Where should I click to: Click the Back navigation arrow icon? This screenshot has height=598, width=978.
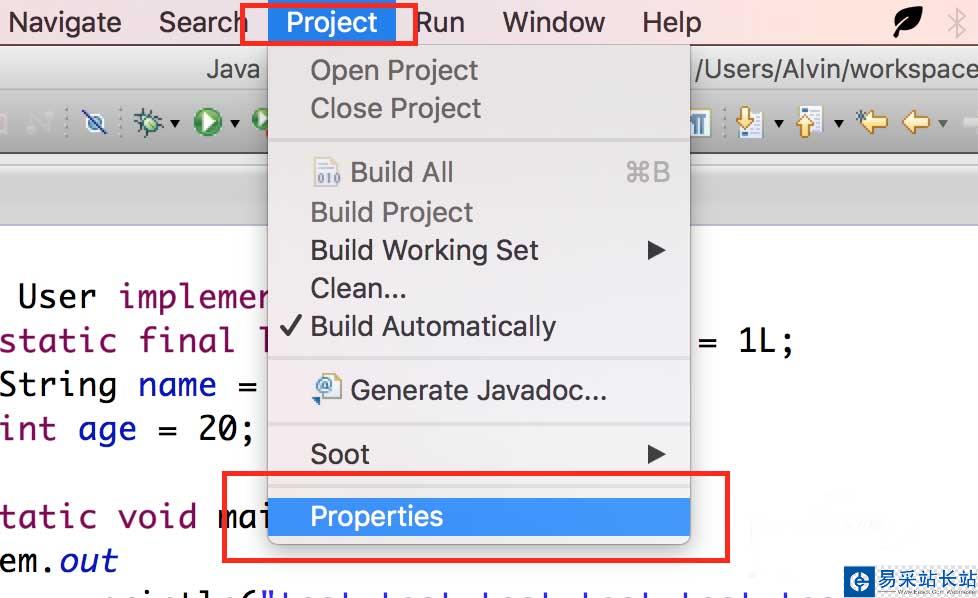pyautogui.click(x=916, y=123)
